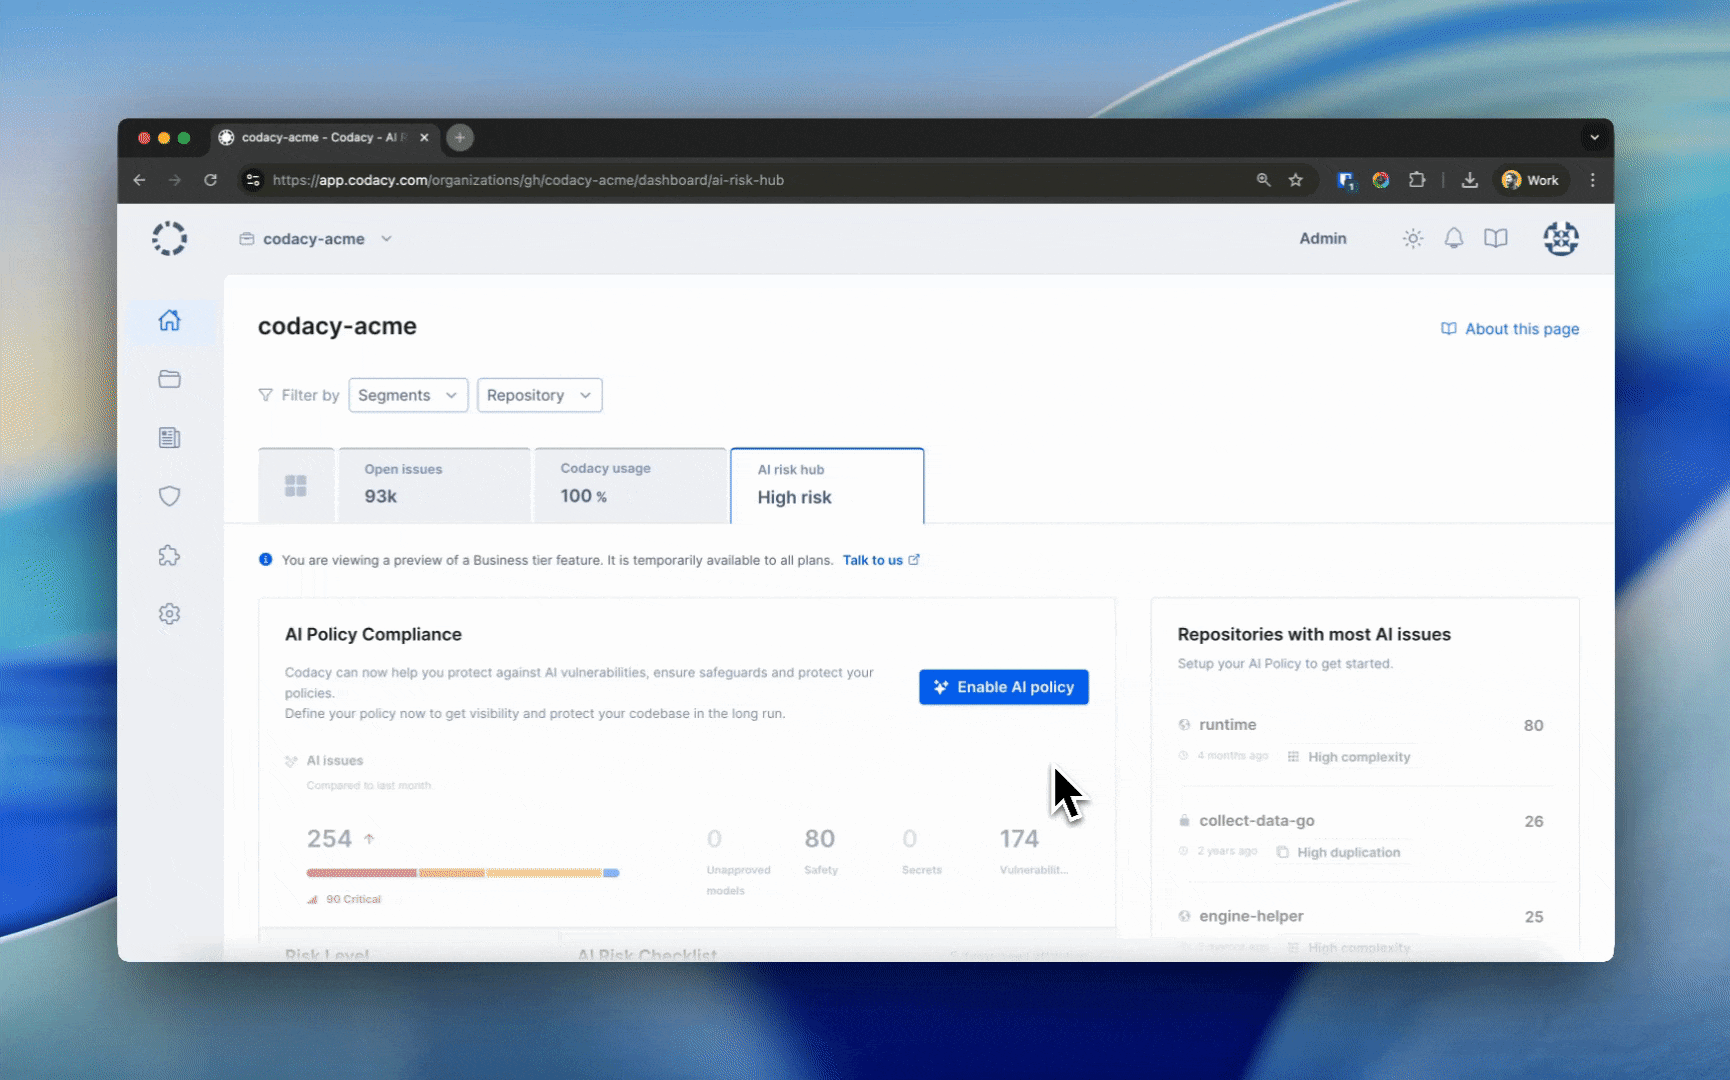Screen dimensions: 1730x1080
Task: Open the runtime repository entry
Action: [x=1228, y=725]
